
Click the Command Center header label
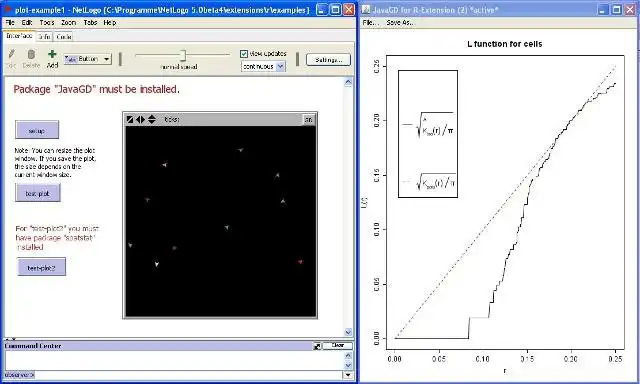tap(33, 346)
